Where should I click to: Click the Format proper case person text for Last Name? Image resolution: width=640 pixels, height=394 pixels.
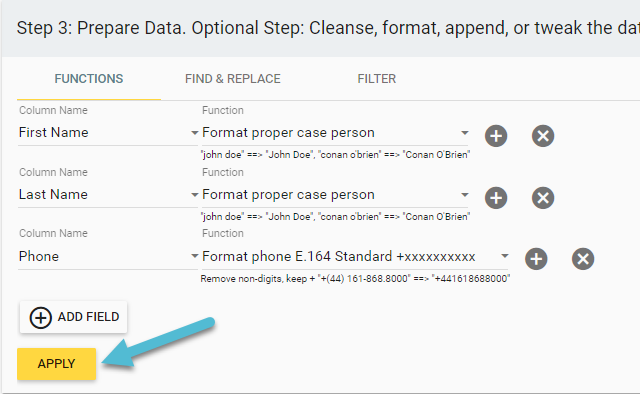click(x=288, y=195)
